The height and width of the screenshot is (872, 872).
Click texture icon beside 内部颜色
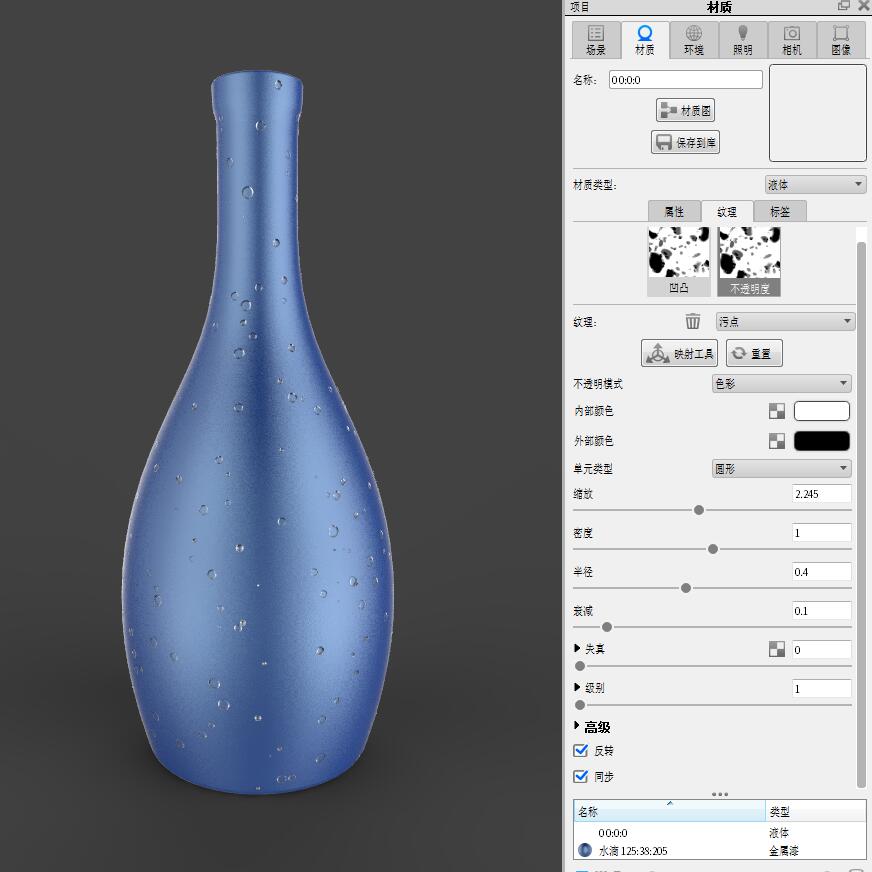pyautogui.click(x=776, y=411)
